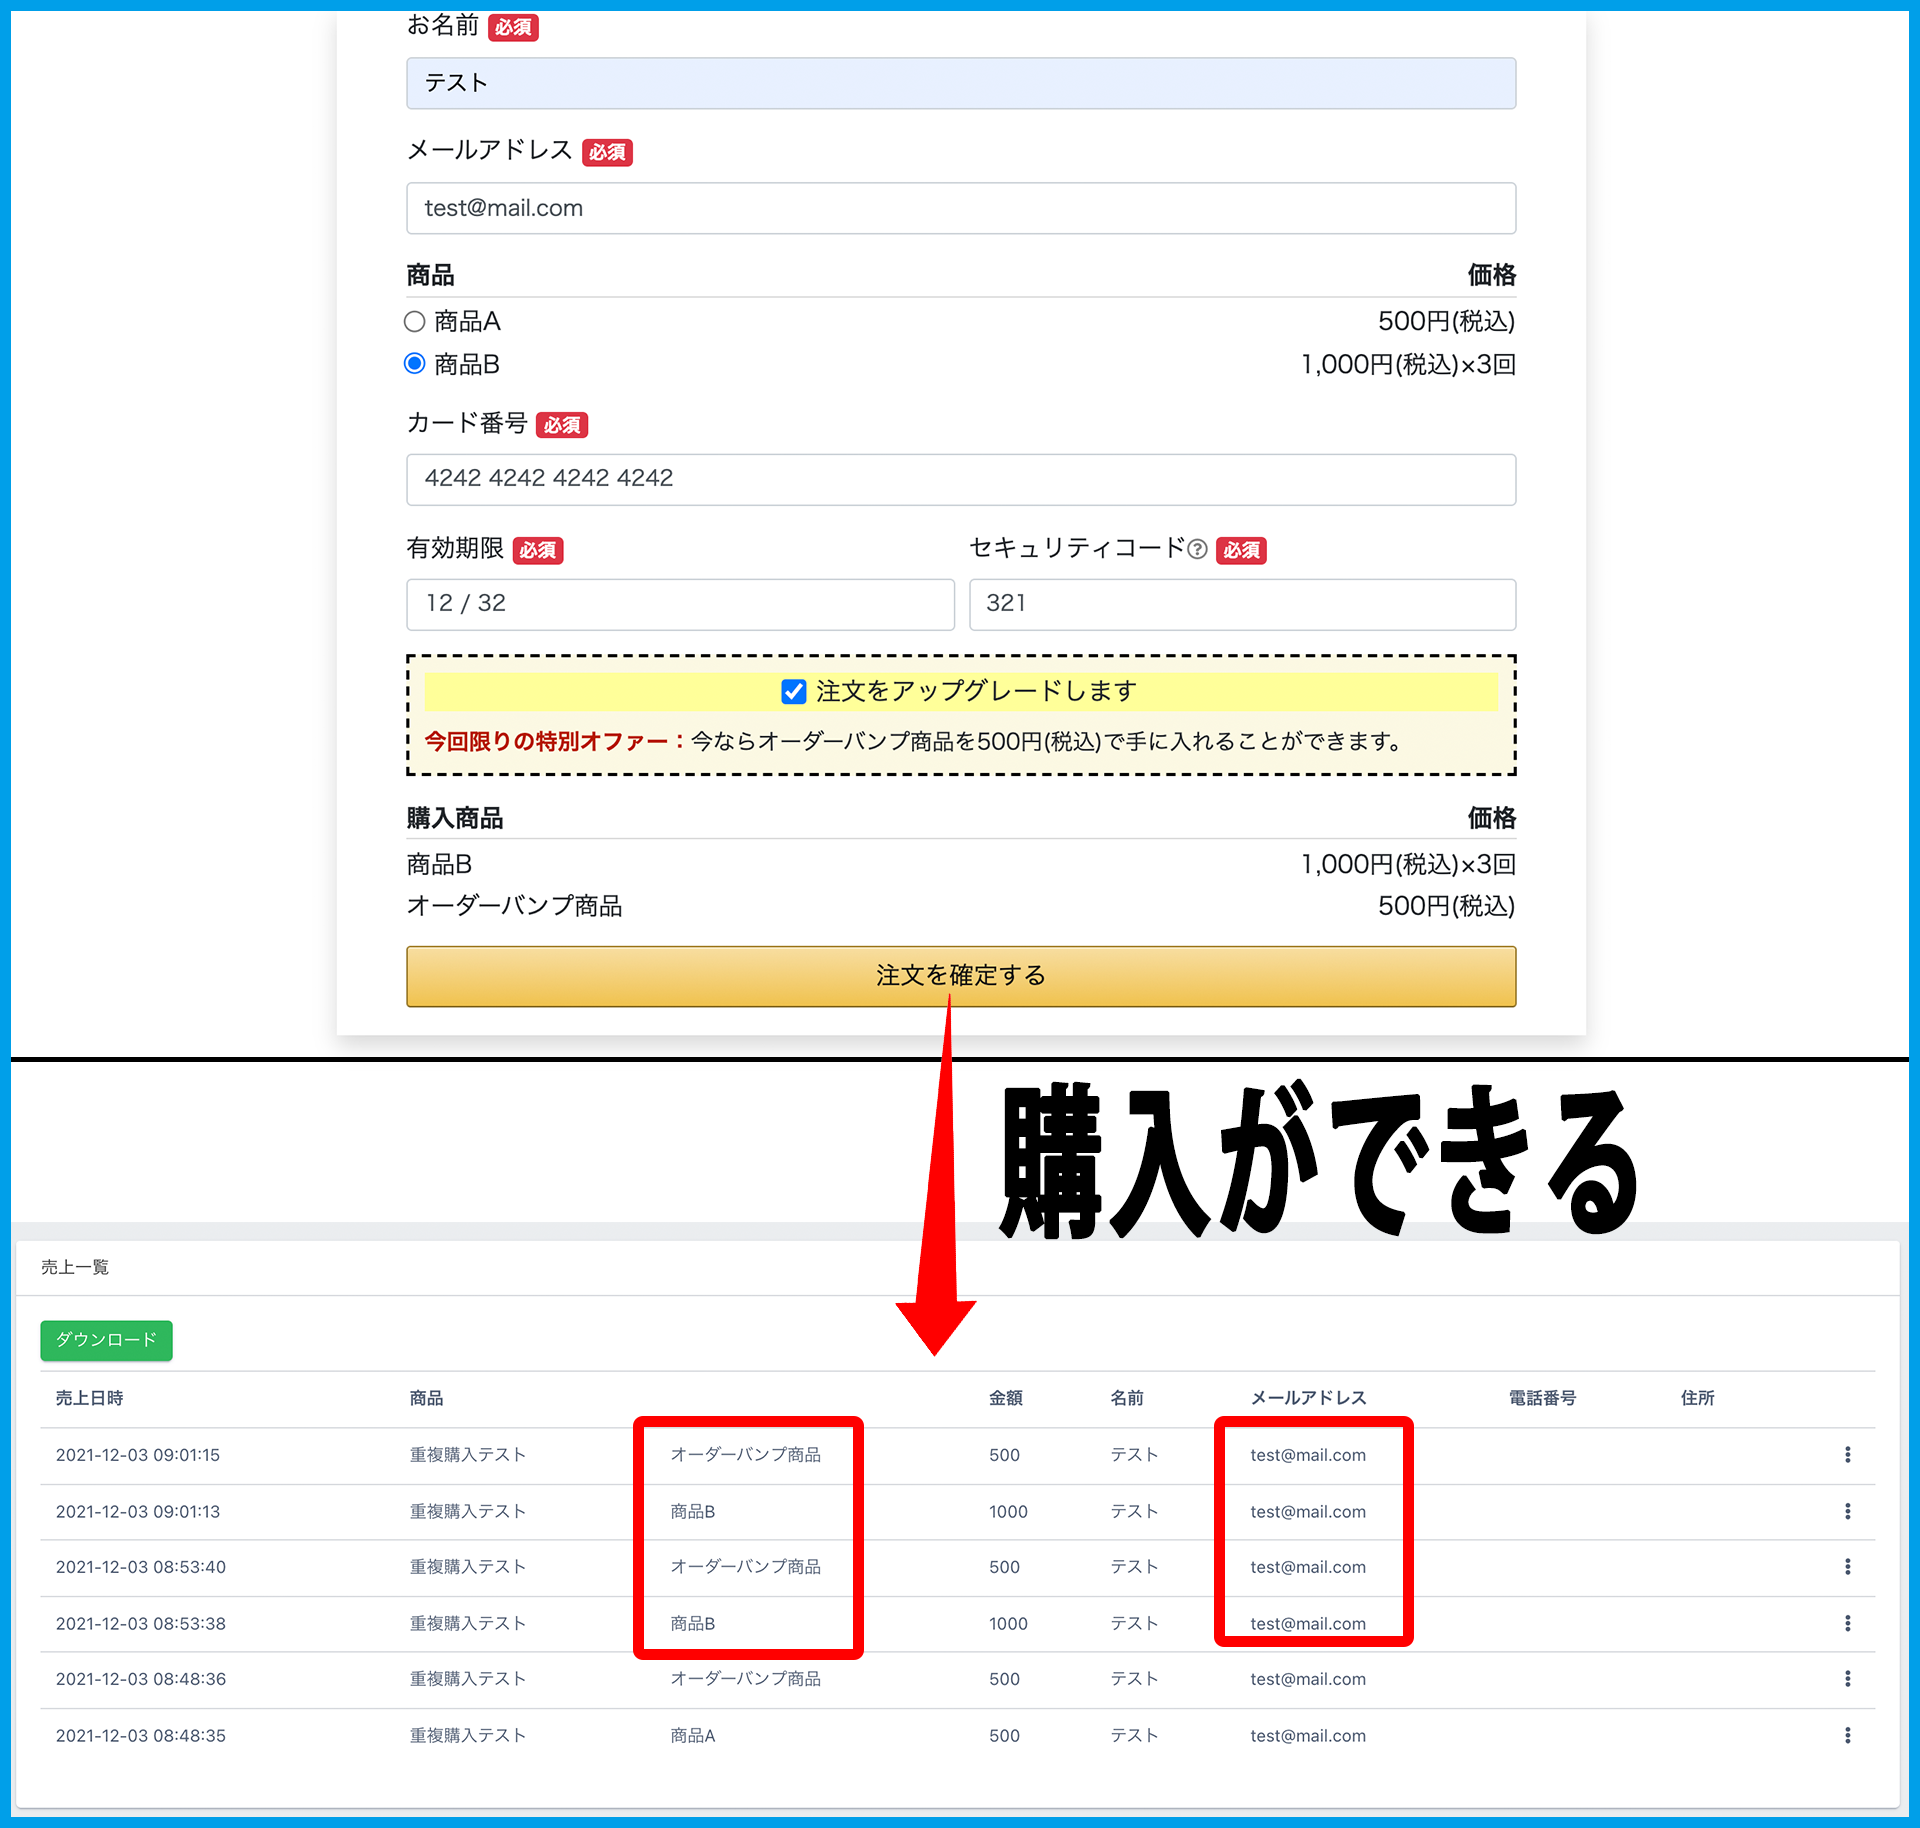Select the 商品A radio button
Viewport: 1920px width, 1828px height.
[x=414, y=321]
